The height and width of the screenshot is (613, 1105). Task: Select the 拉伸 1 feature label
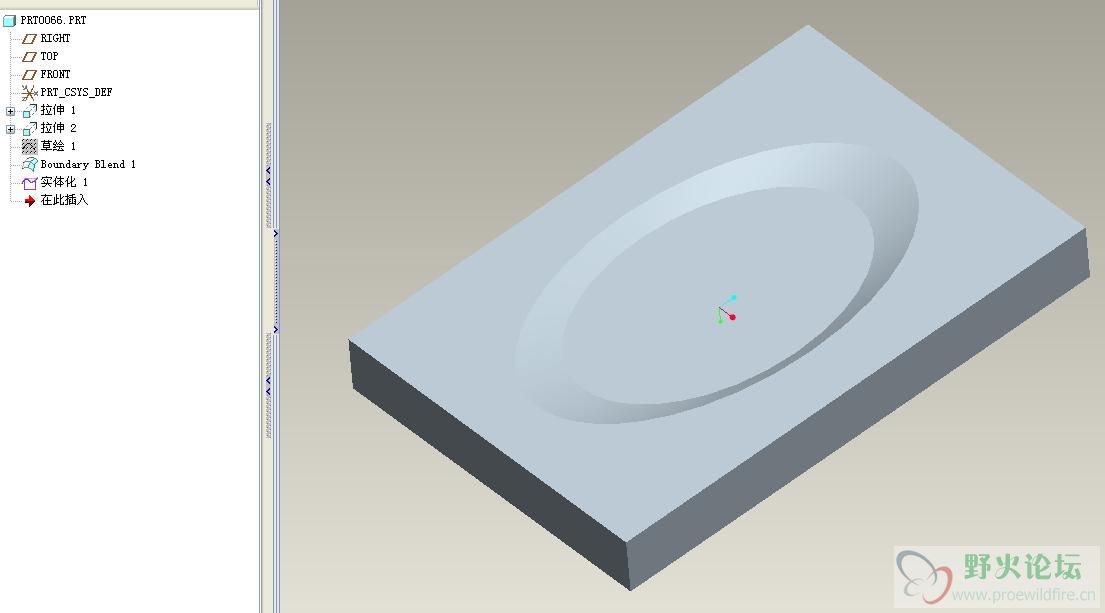58,110
